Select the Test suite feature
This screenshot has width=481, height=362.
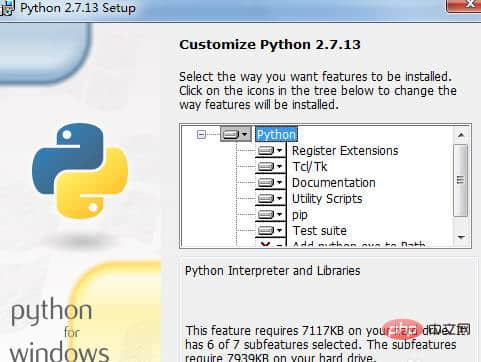click(320, 231)
